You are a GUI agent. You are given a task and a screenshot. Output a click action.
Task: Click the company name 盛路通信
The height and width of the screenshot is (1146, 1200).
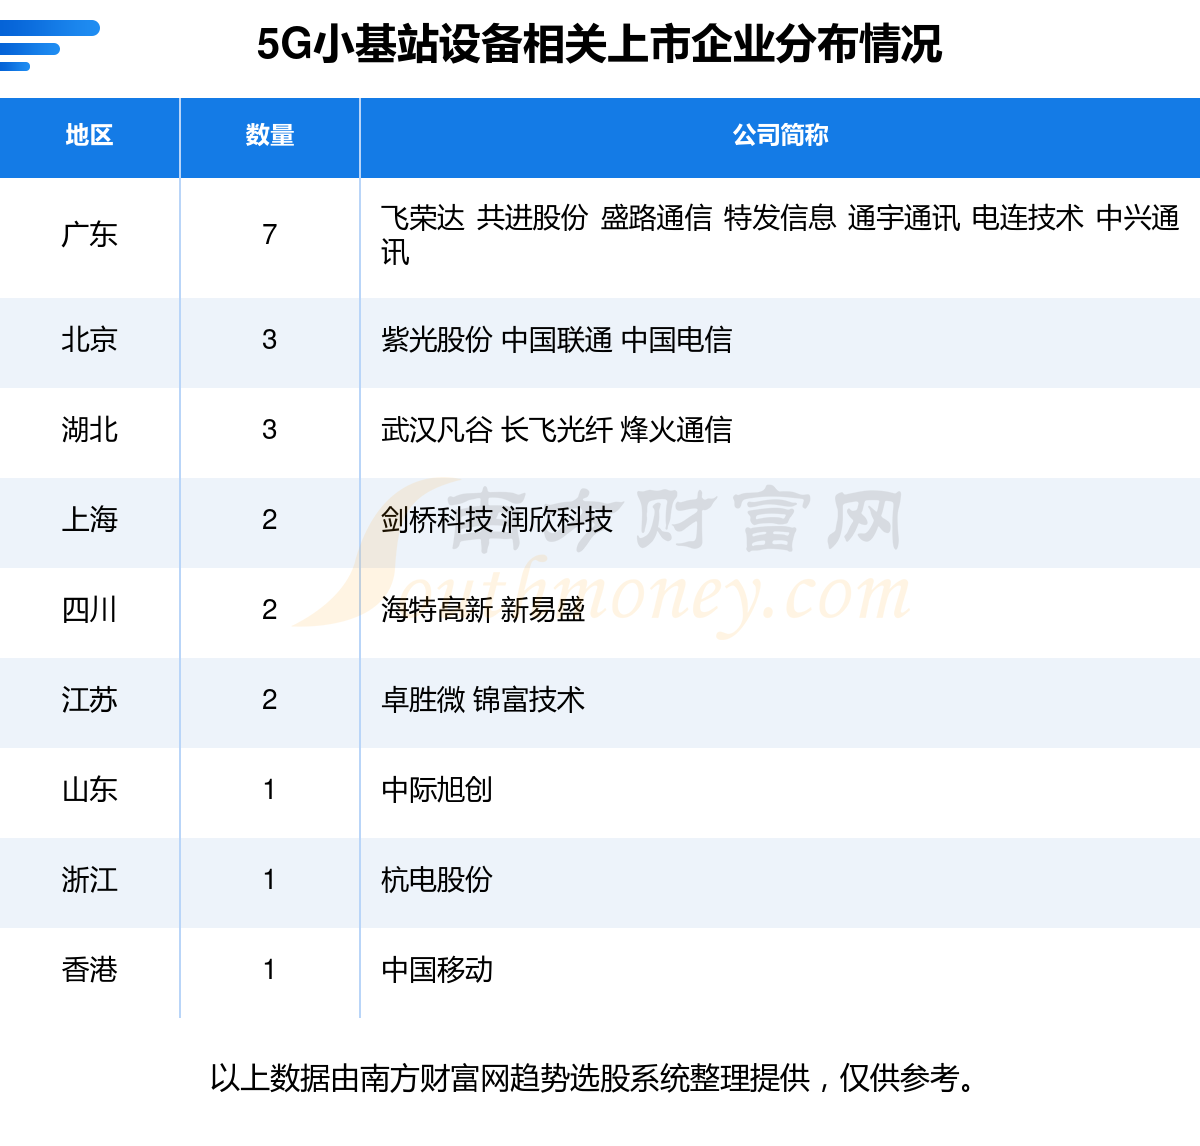(656, 218)
